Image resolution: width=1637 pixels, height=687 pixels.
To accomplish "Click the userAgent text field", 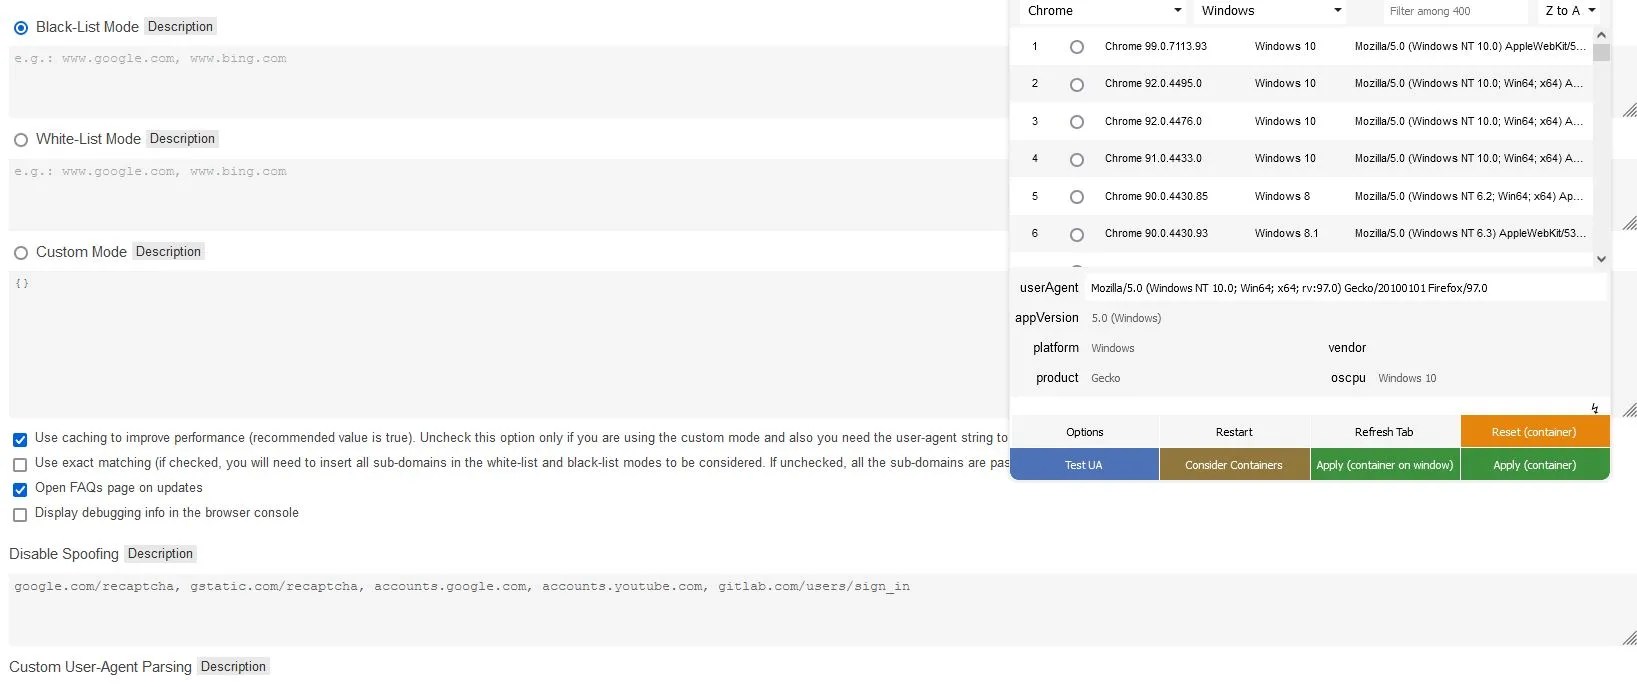I will [x=1346, y=288].
